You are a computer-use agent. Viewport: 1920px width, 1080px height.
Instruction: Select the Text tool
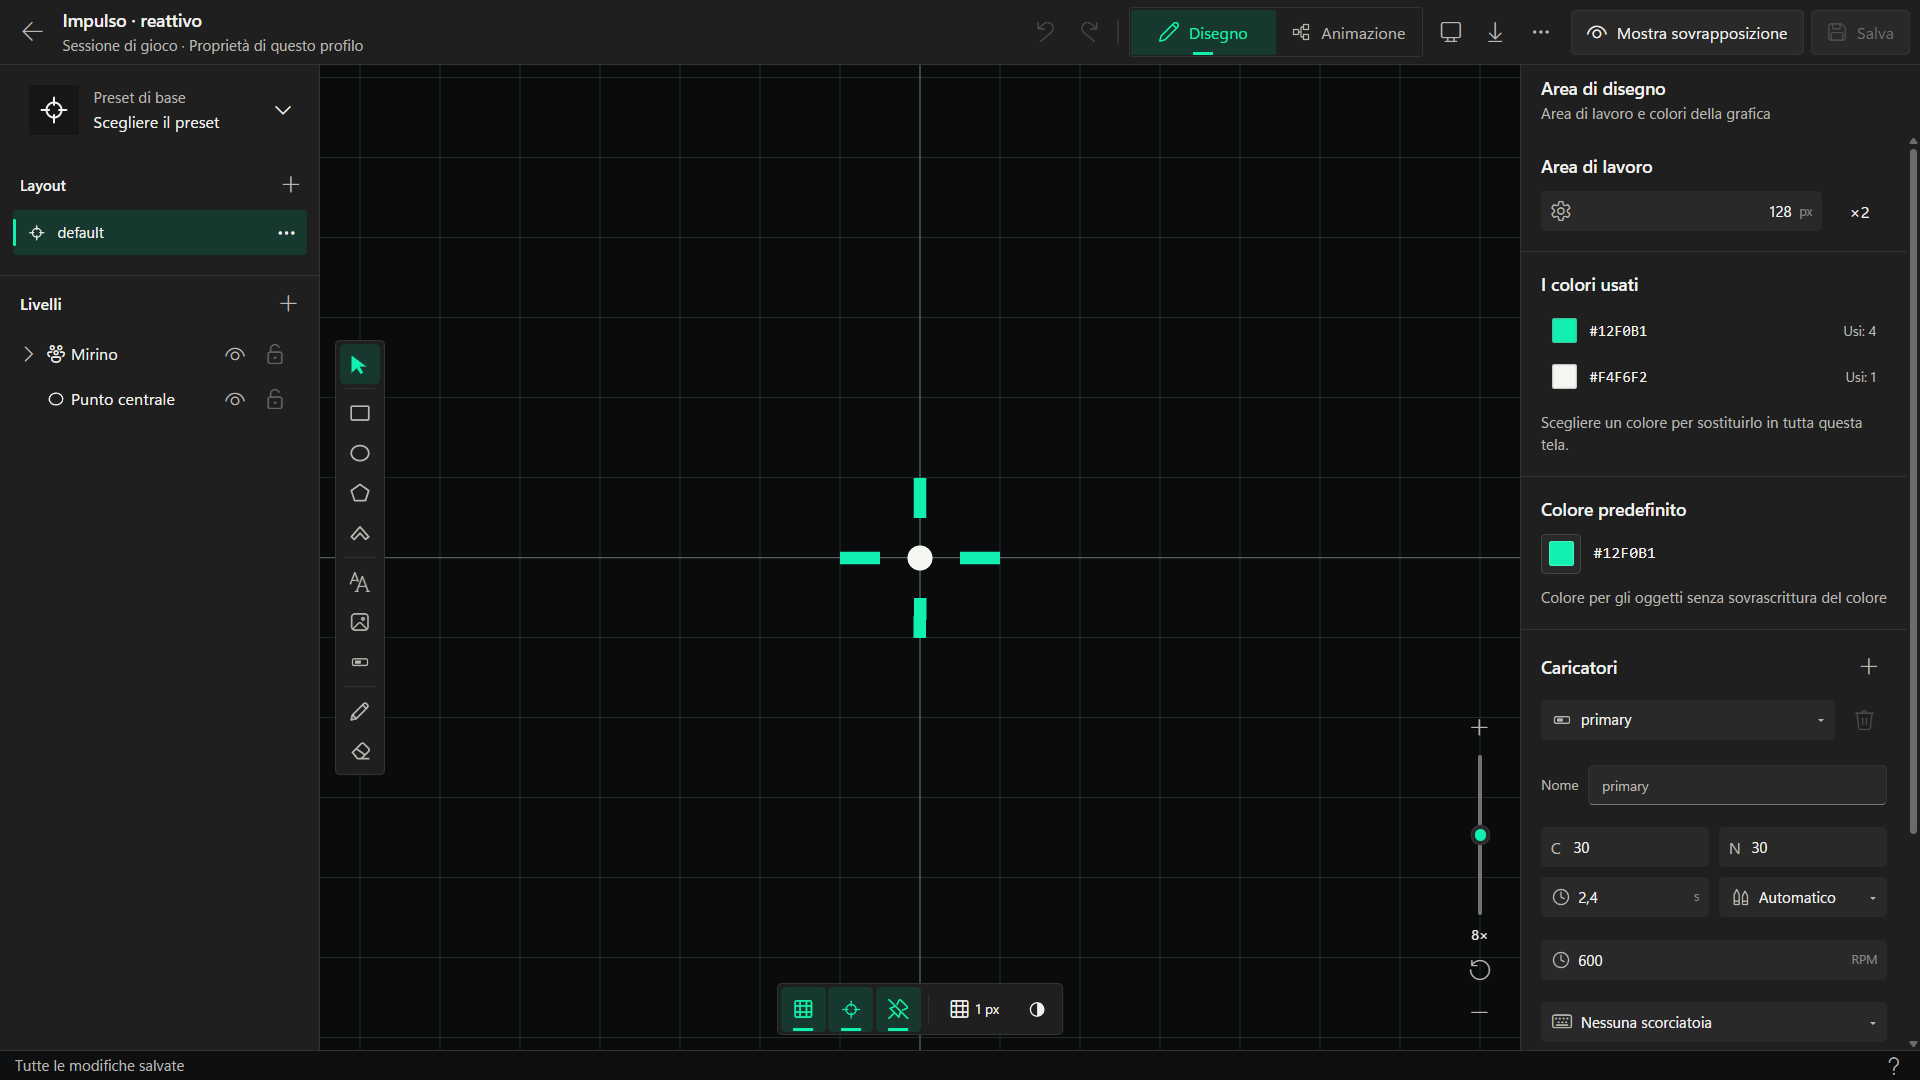[x=360, y=582]
